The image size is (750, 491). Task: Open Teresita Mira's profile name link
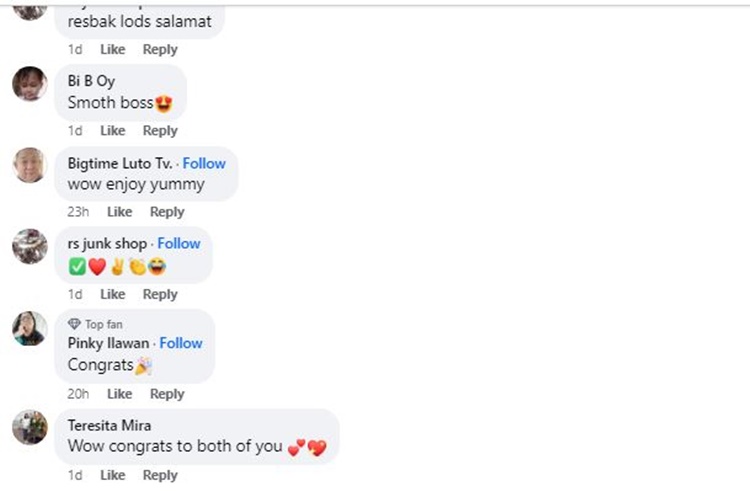click(110, 425)
